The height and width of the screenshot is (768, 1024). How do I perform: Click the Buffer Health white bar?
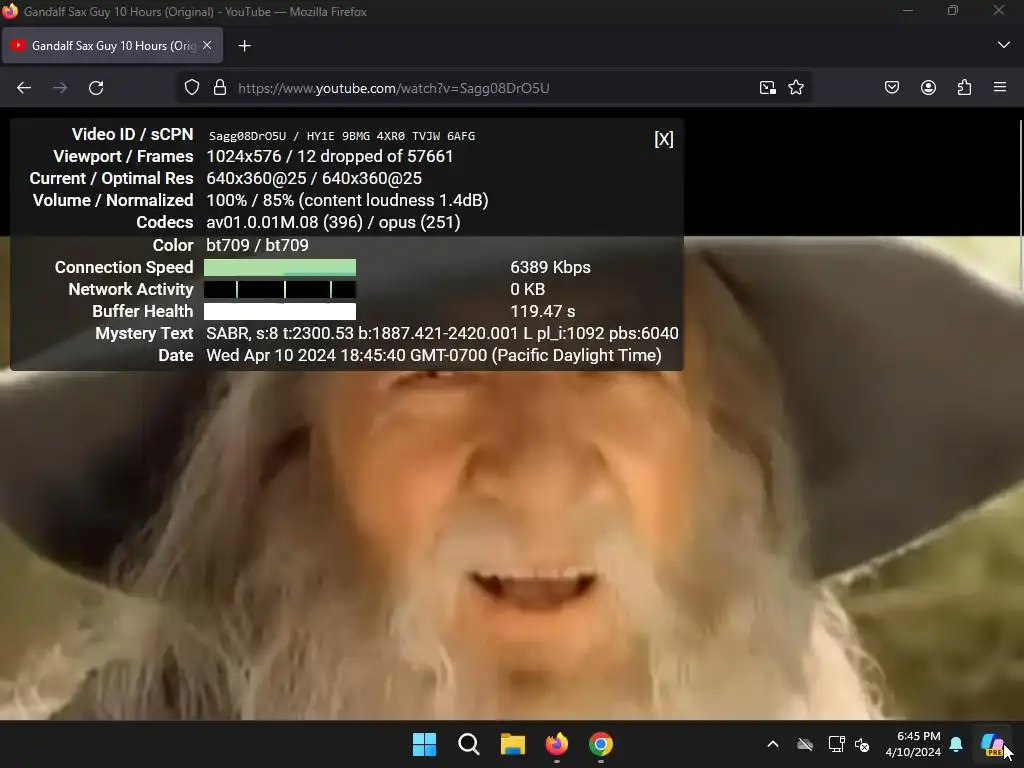click(x=280, y=312)
